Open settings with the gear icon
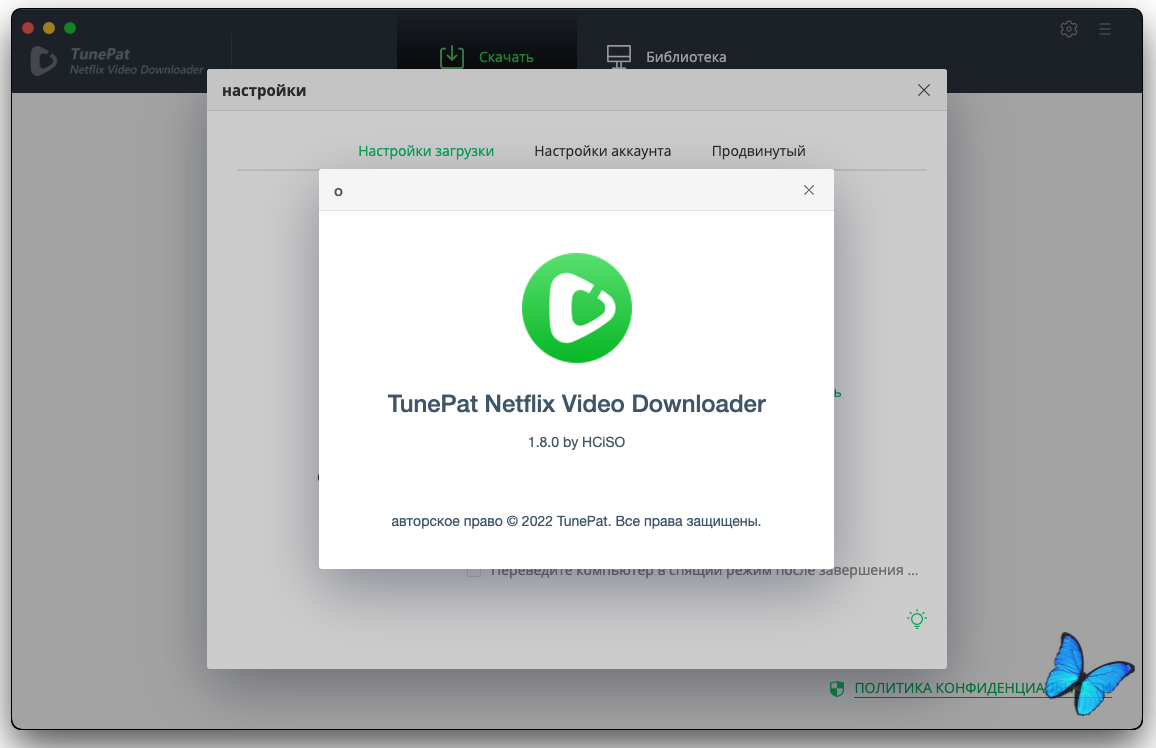Screen dimensions: 1156x748 pos(1069,29)
